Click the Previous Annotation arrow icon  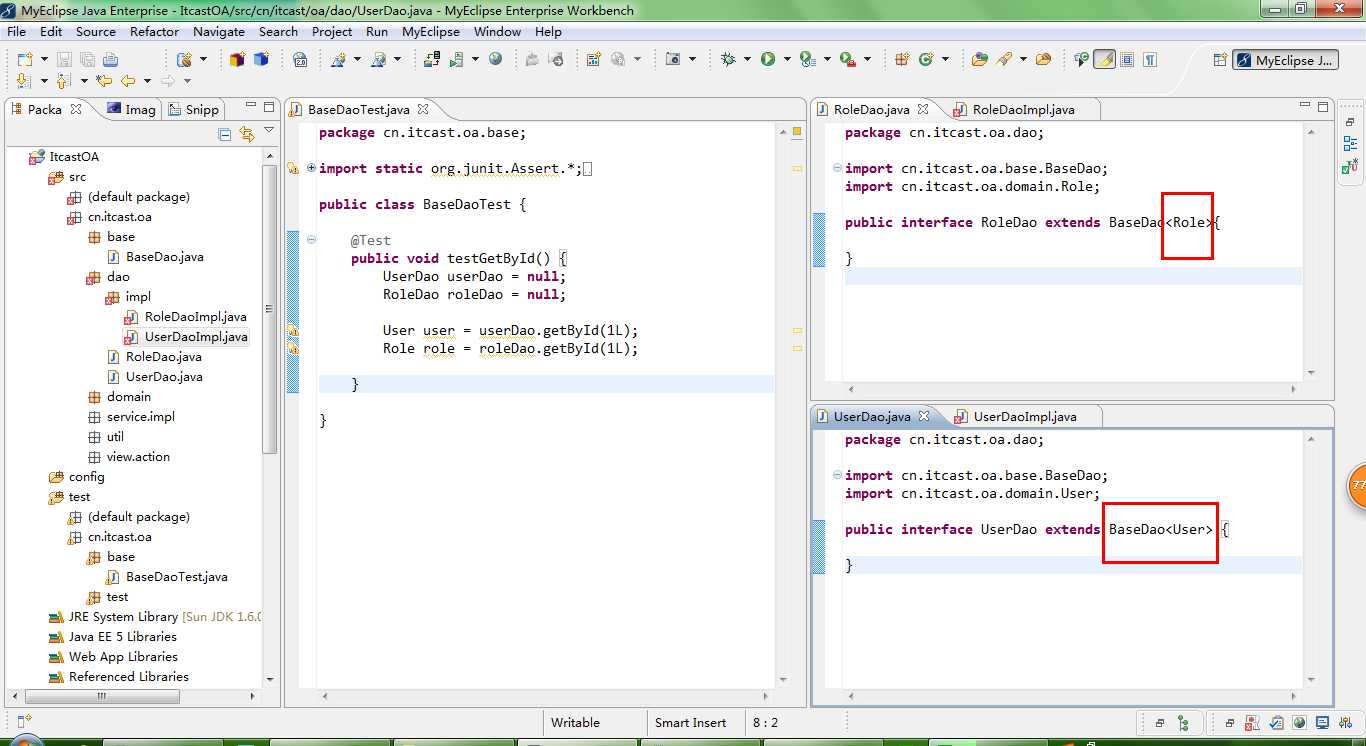tap(62, 81)
